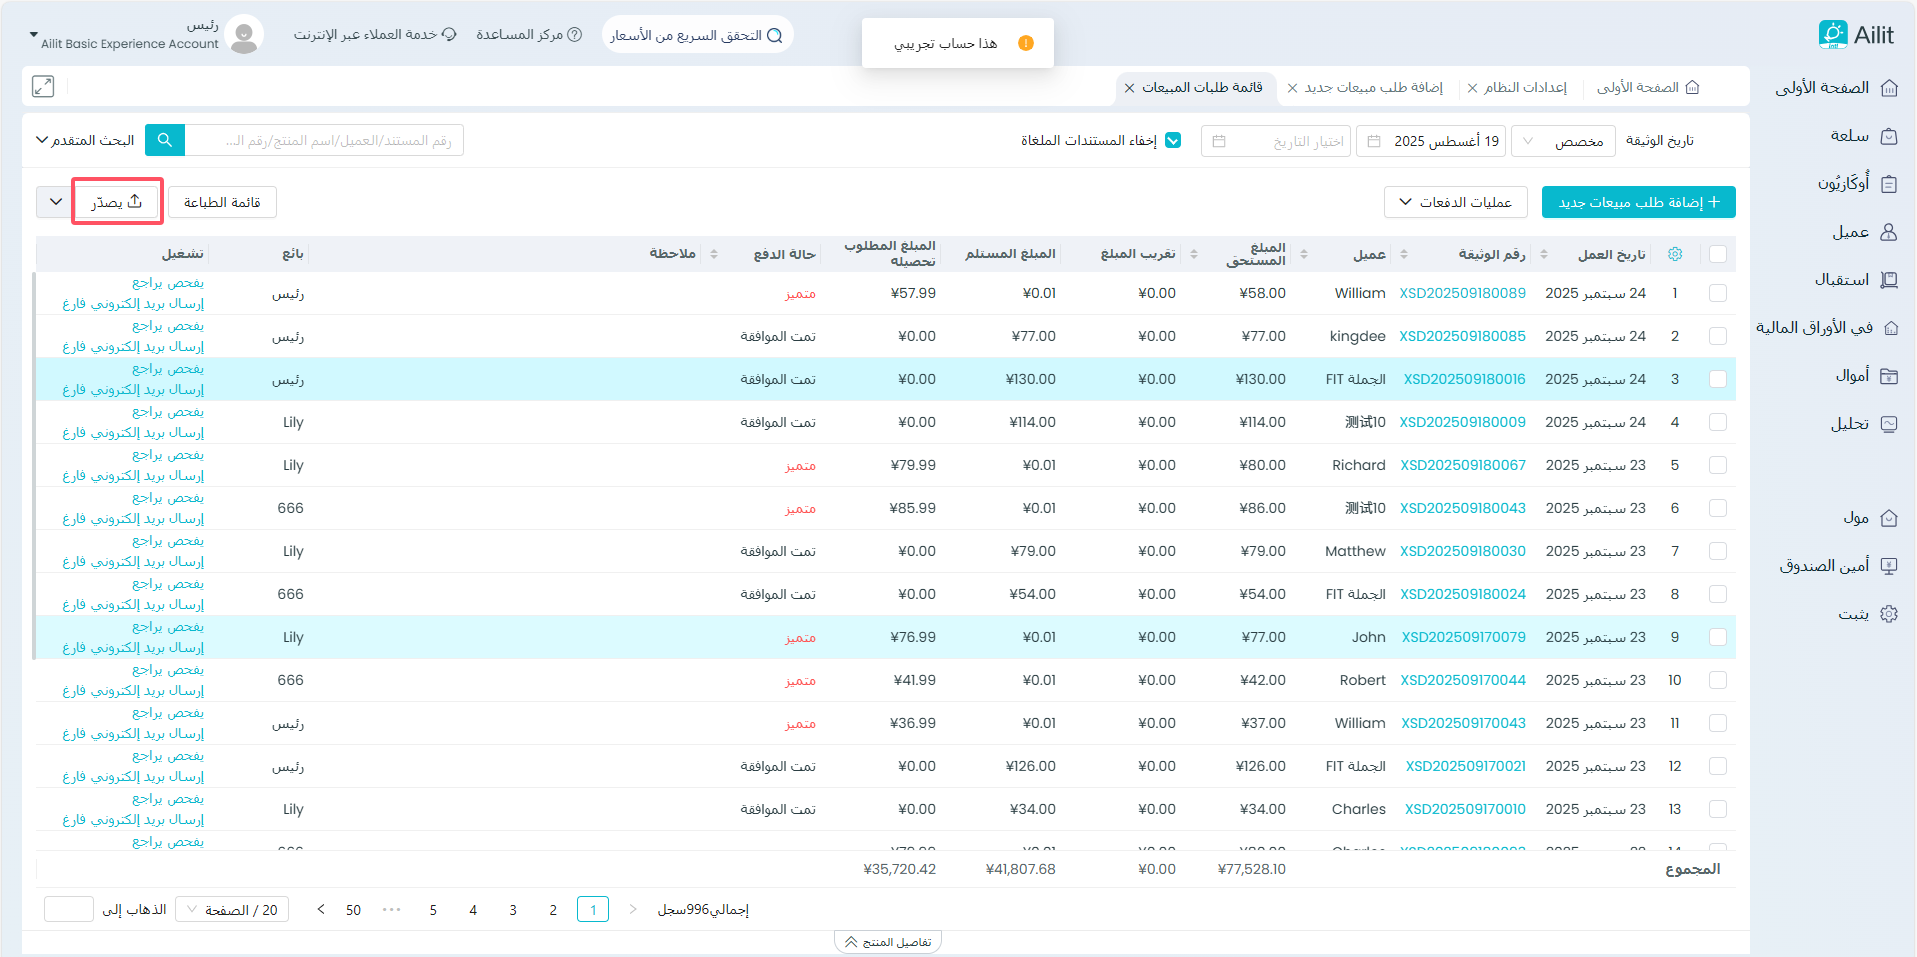This screenshot has height=957, width=1917.
Task: Expand advanced search (البحث المتقدم)
Action: pyautogui.click(x=85, y=141)
